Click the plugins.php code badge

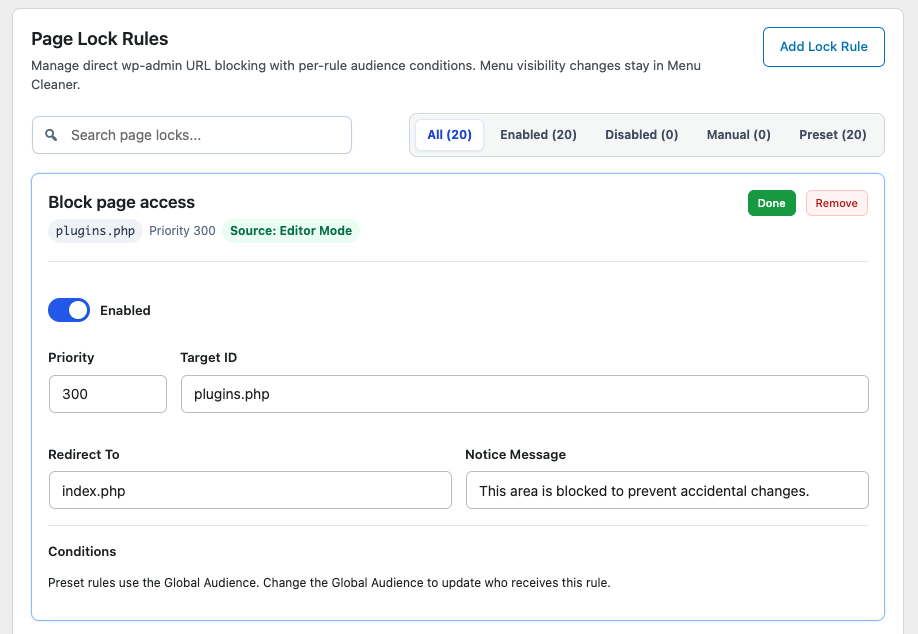tap(95, 231)
